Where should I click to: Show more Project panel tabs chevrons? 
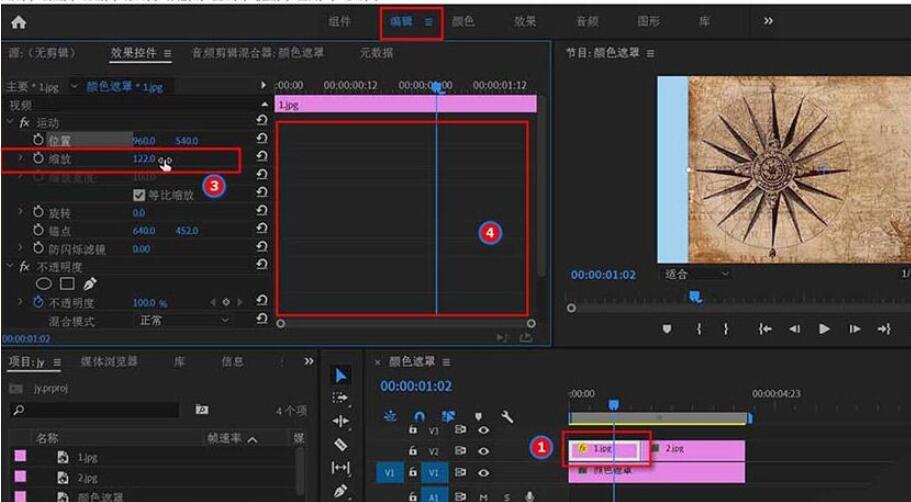309,361
